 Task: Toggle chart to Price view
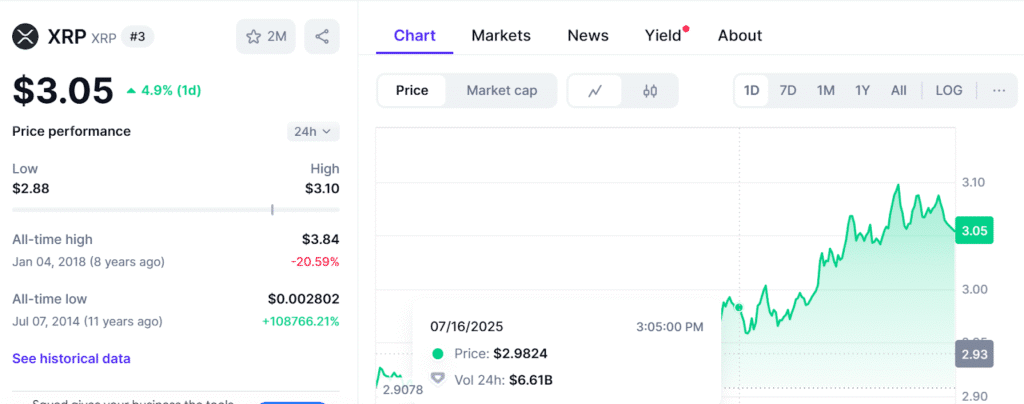pos(412,91)
